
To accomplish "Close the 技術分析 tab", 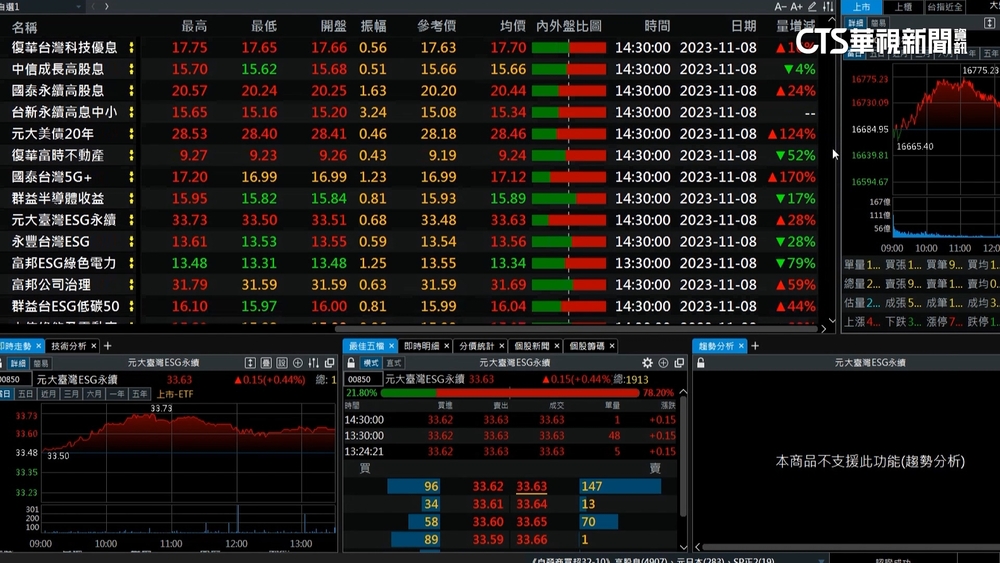I will point(94,346).
